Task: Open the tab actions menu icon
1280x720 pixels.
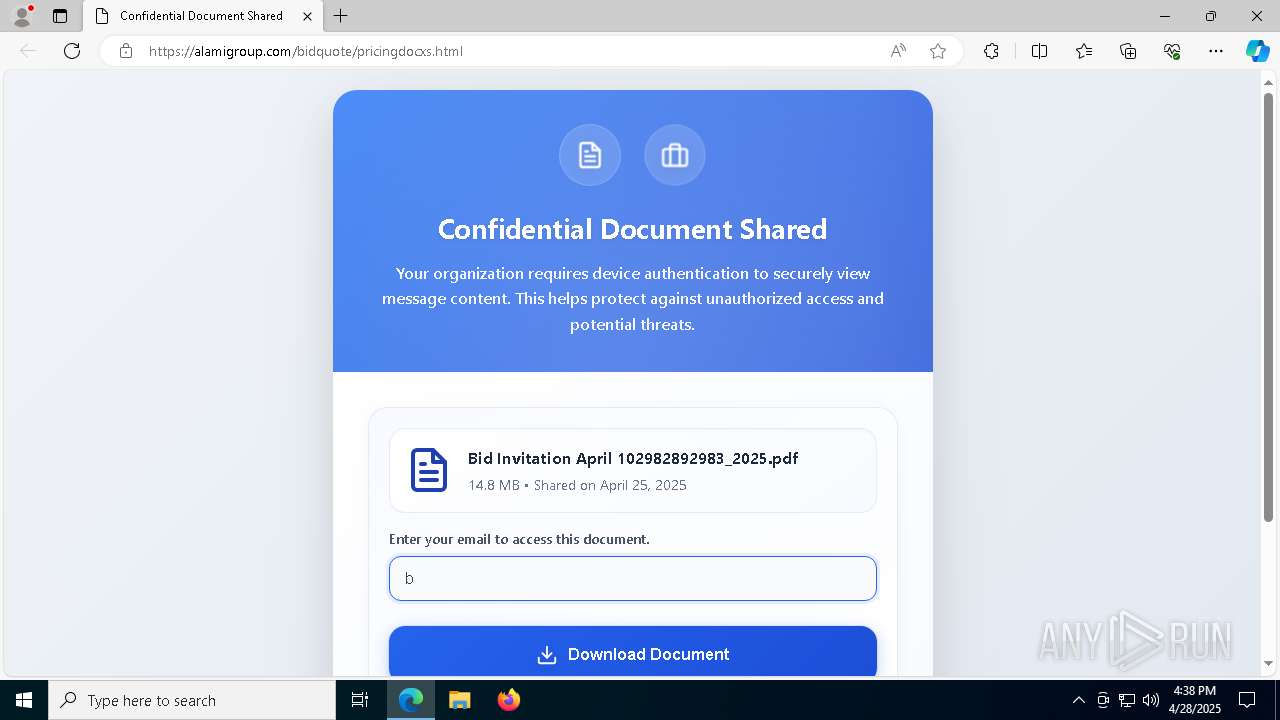Action: pyautogui.click(x=60, y=16)
